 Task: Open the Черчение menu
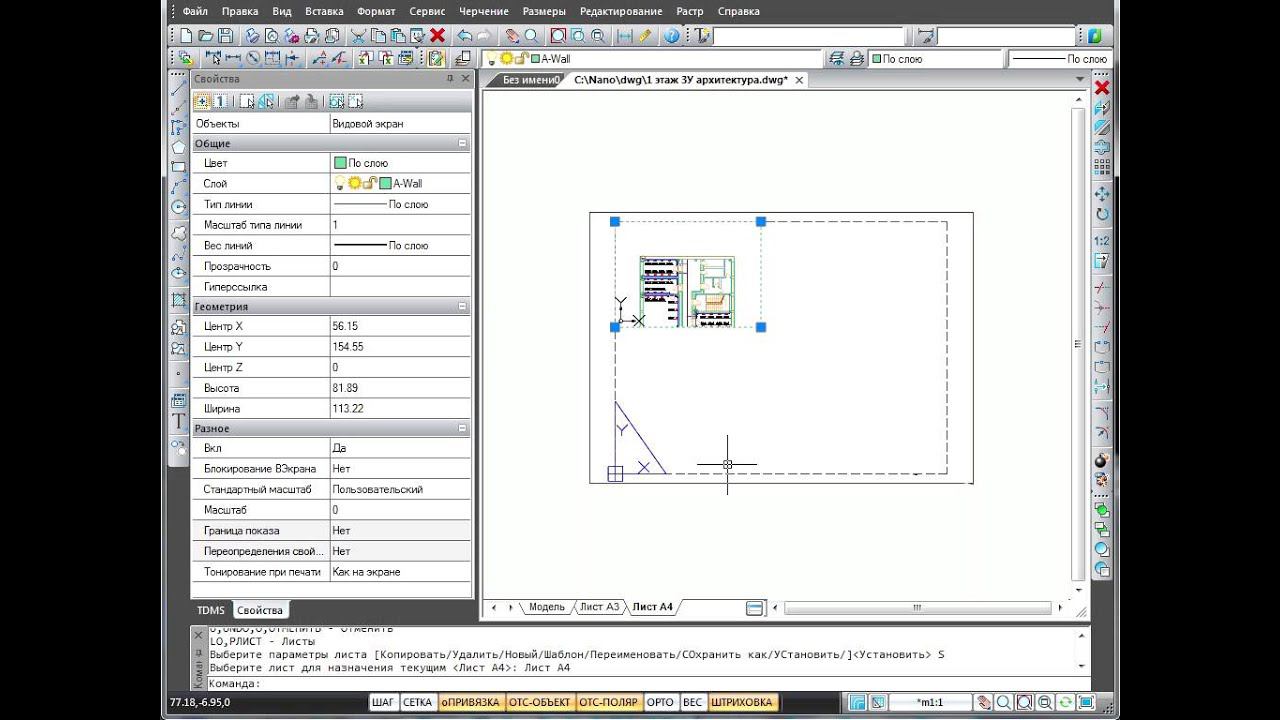(x=484, y=11)
